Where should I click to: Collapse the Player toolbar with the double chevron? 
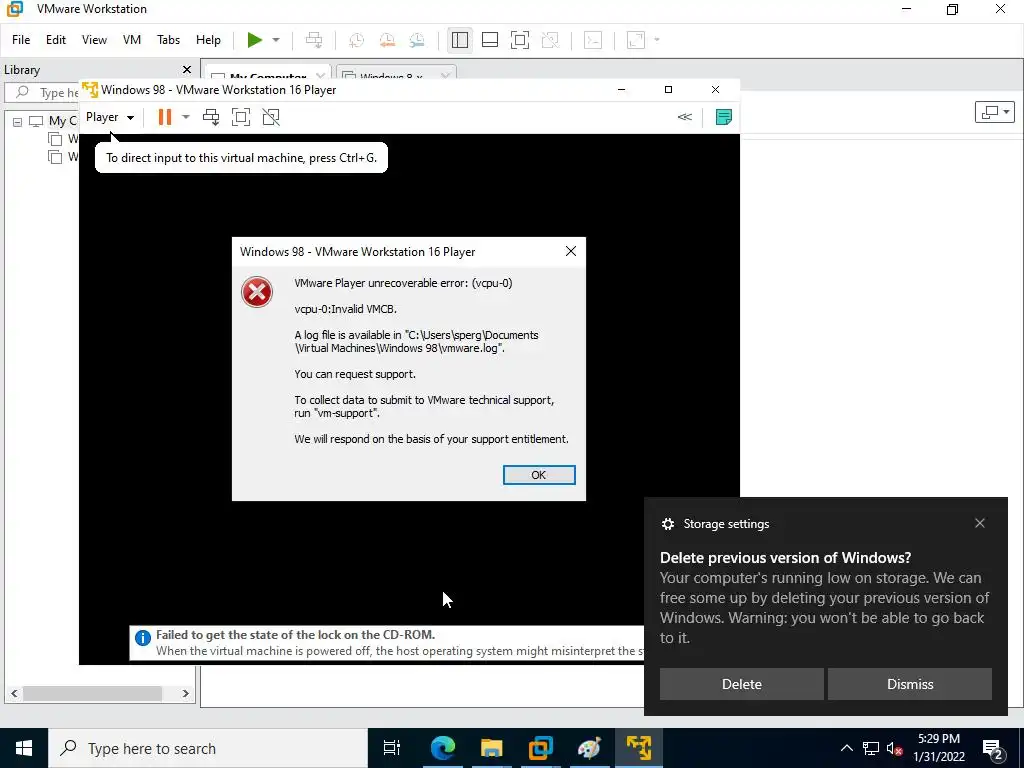(684, 117)
